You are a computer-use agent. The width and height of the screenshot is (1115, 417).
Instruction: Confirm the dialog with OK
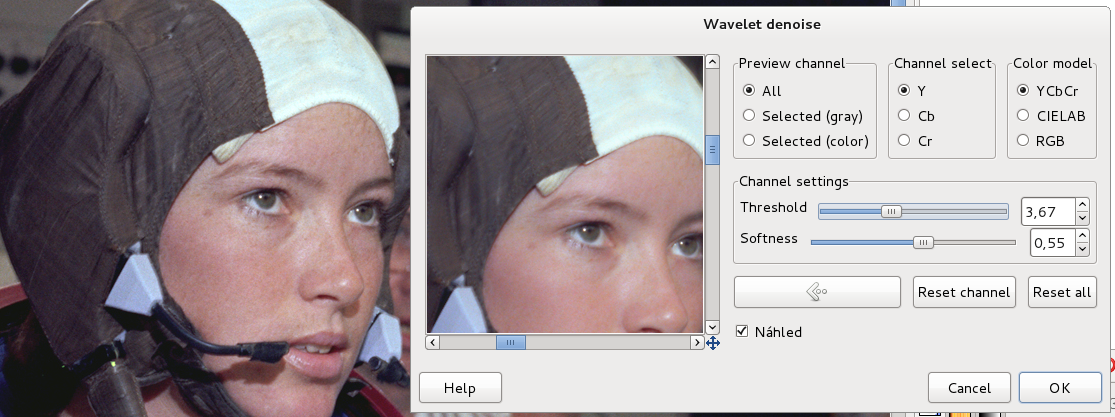(1060, 388)
